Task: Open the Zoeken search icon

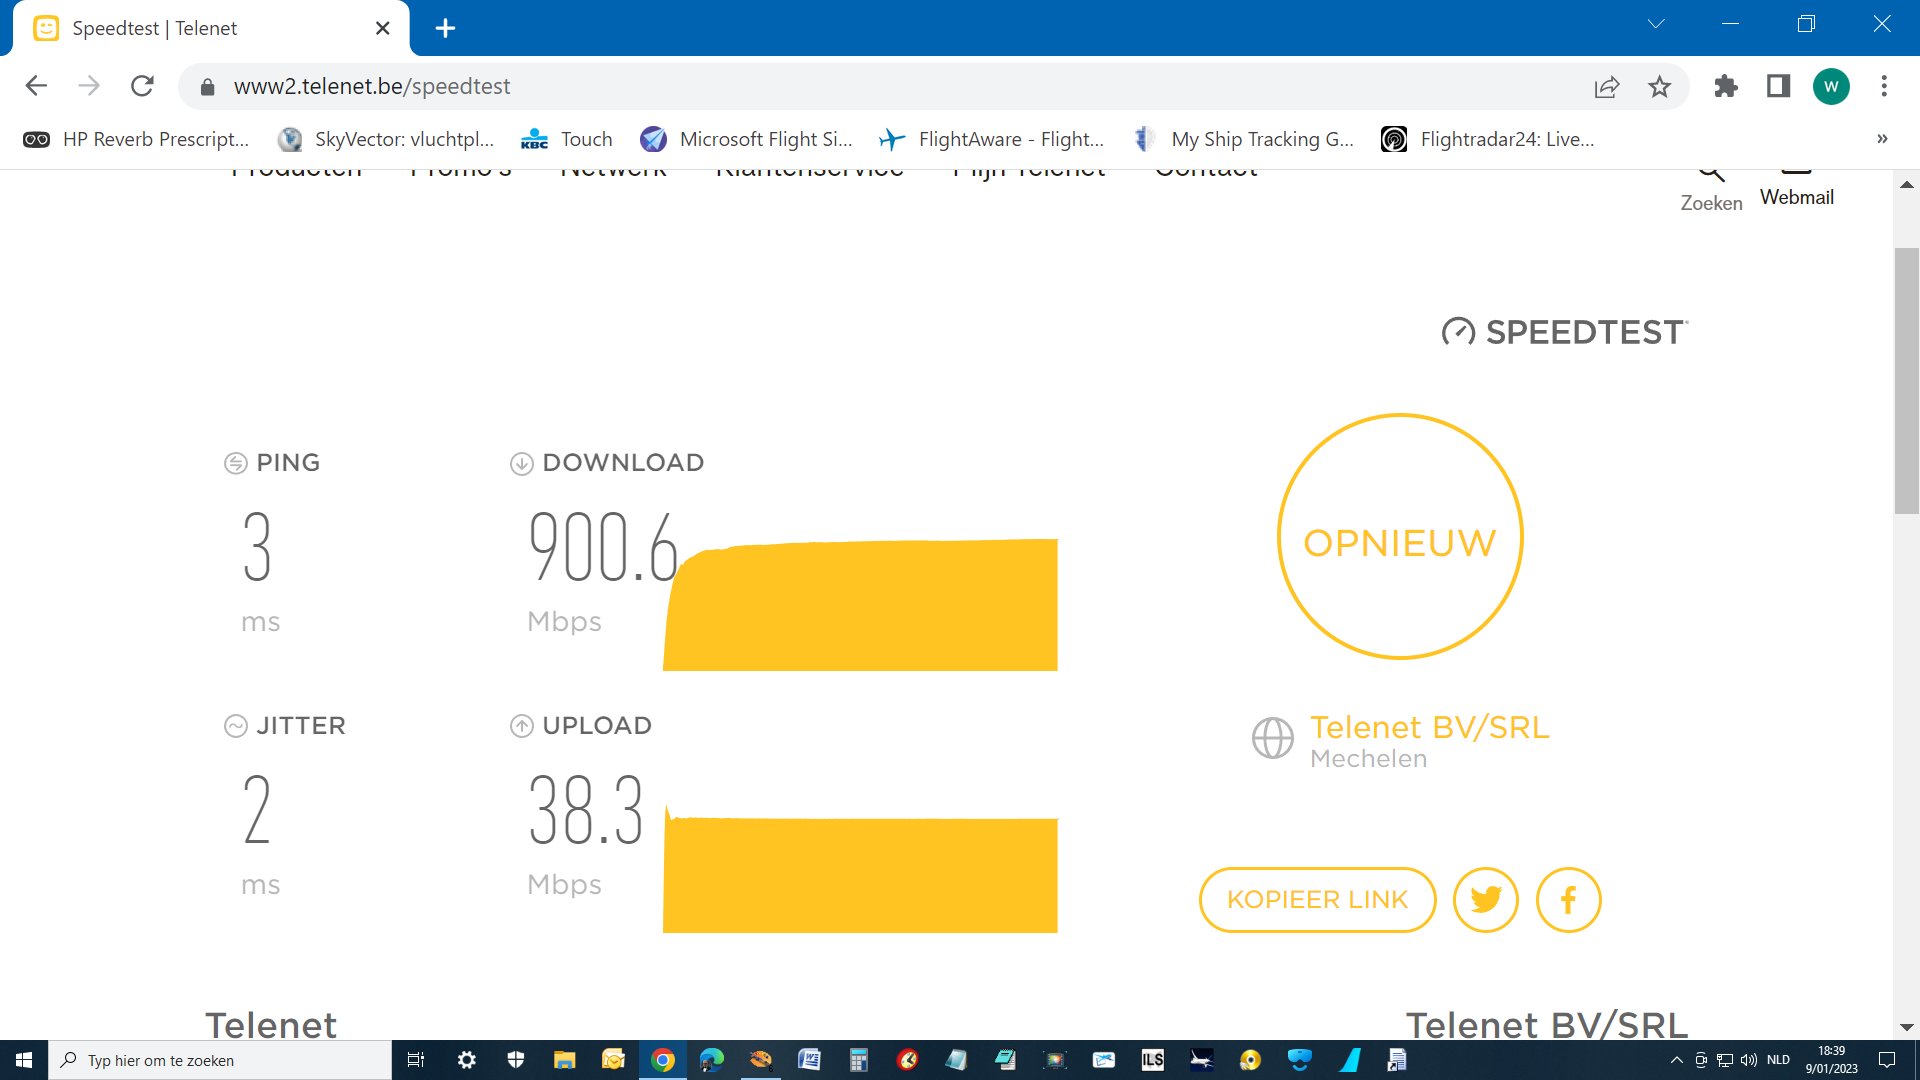Action: (1711, 172)
